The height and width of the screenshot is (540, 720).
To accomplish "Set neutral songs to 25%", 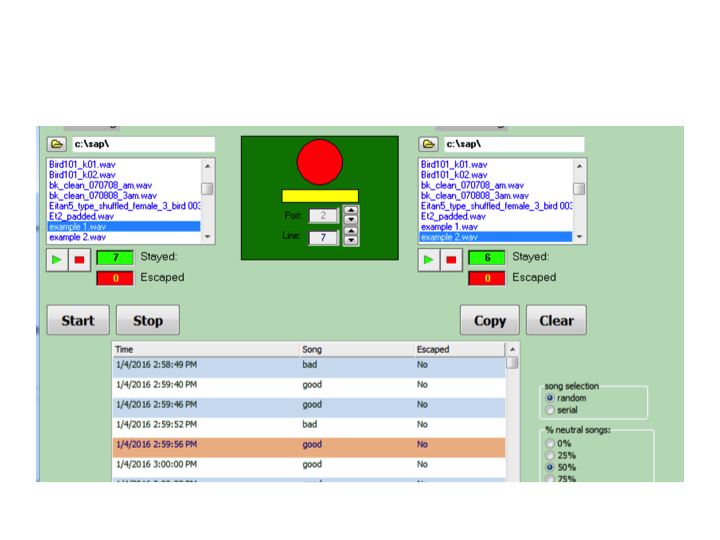I will click(550, 455).
